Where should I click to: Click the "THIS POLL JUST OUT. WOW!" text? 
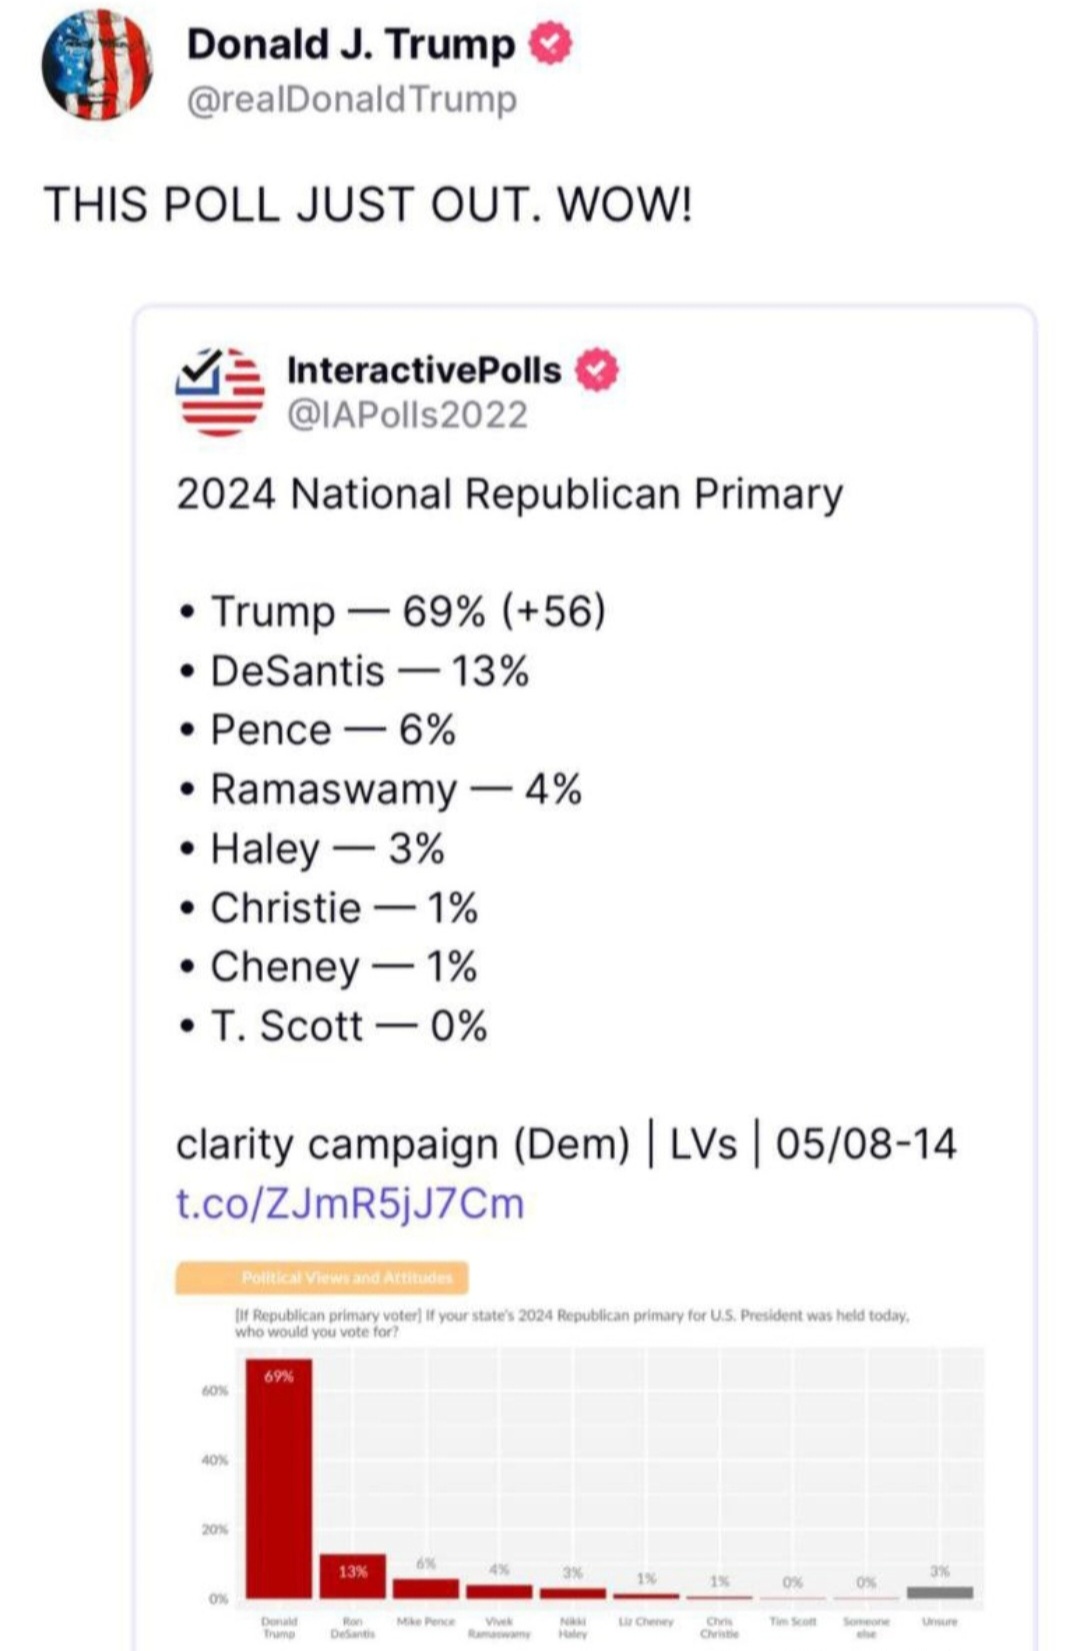pos(368,205)
